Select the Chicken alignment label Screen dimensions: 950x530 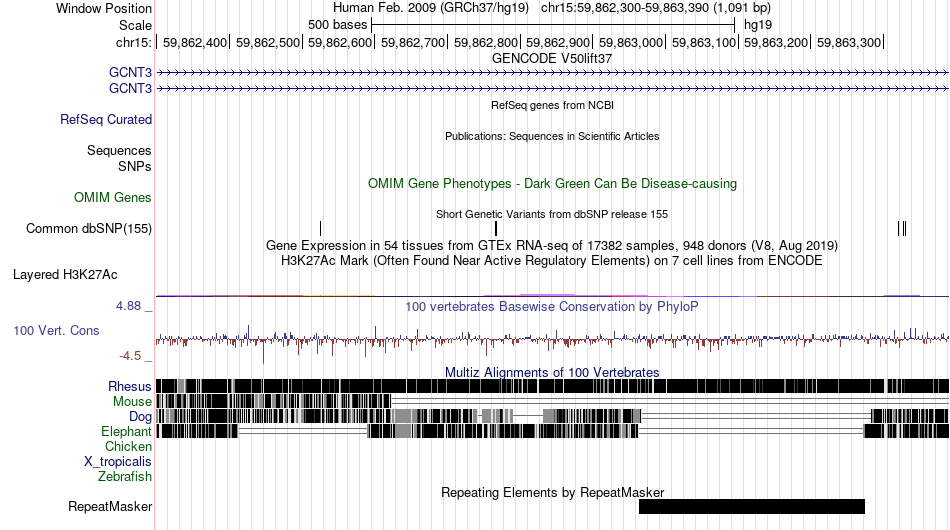[128, 446]
